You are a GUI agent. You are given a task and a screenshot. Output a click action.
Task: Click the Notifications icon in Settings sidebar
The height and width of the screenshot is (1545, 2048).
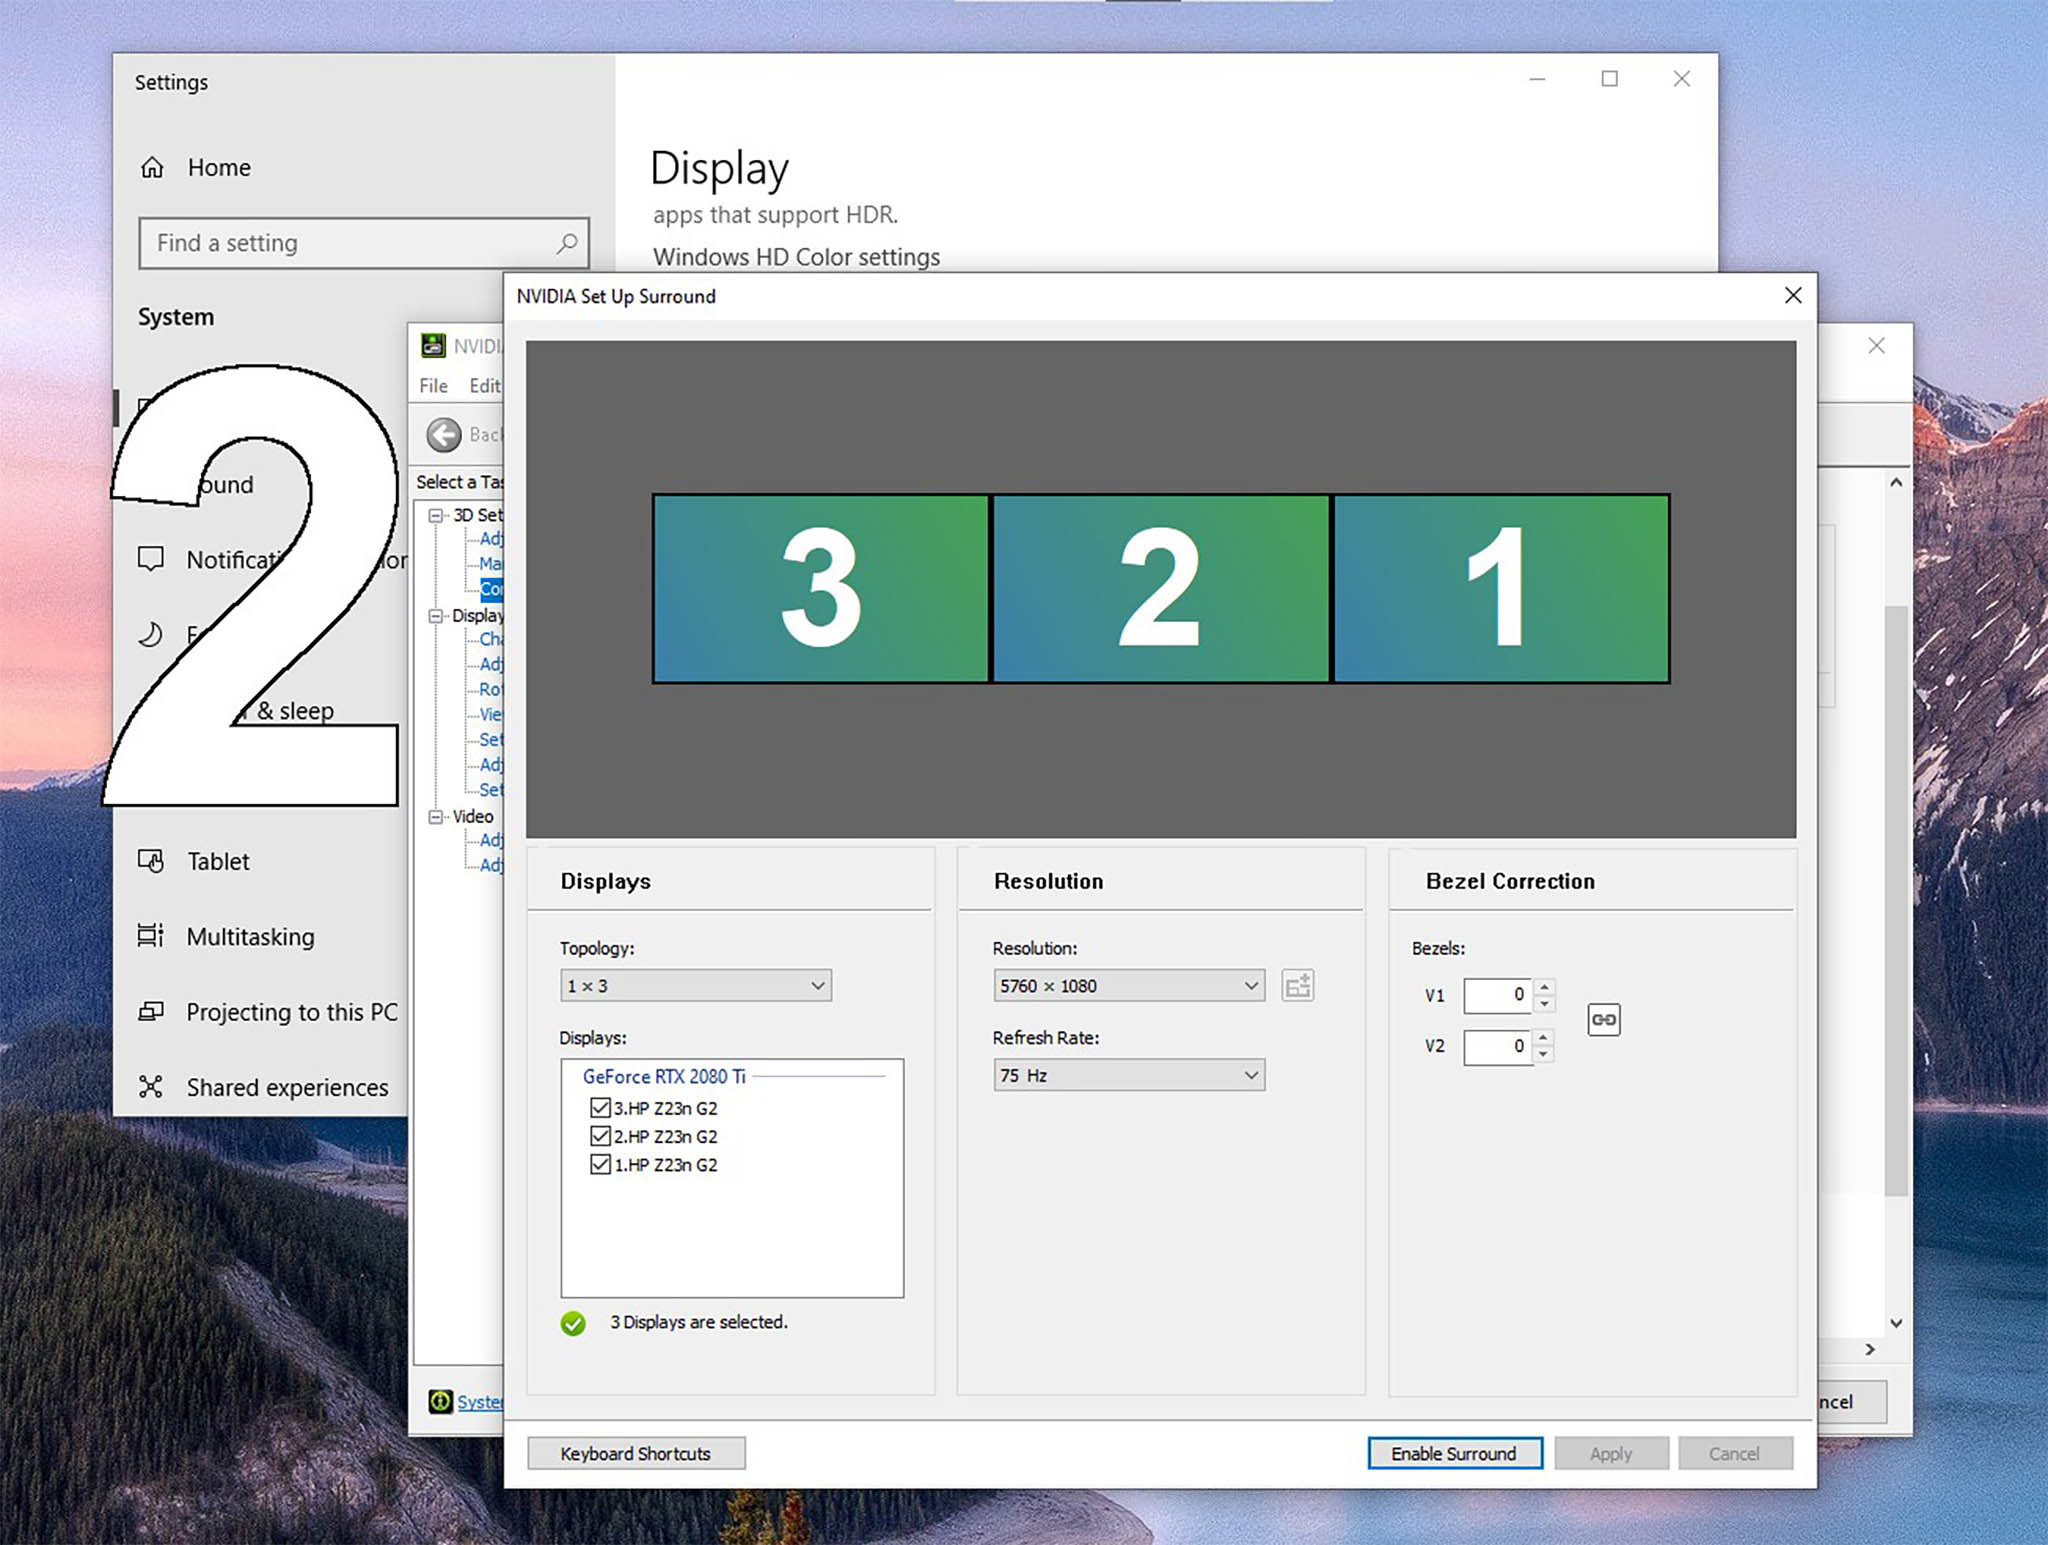tap(151, 559)
